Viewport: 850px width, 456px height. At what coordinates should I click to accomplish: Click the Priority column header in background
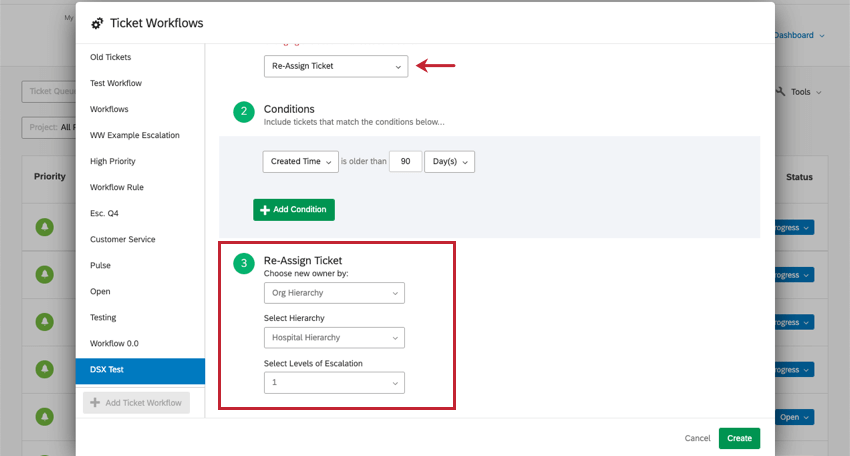tap(50, 176)
